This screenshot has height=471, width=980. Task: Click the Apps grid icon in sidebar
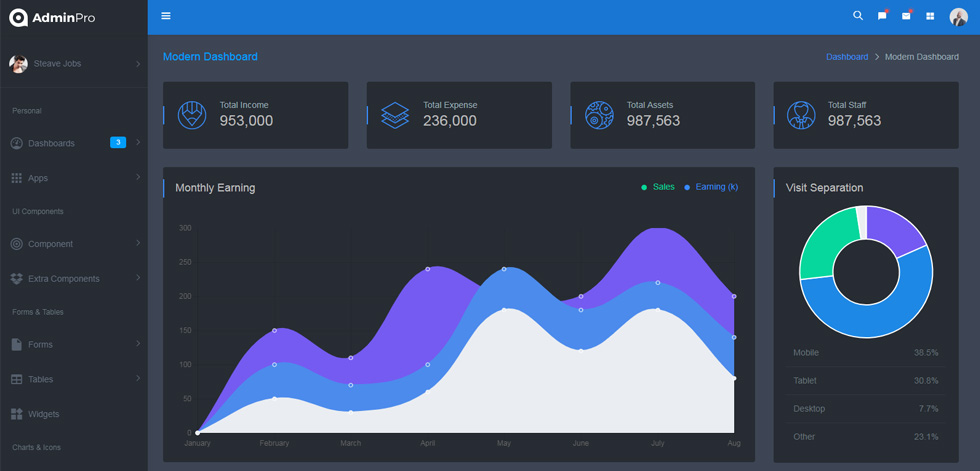tap(17, 178)
